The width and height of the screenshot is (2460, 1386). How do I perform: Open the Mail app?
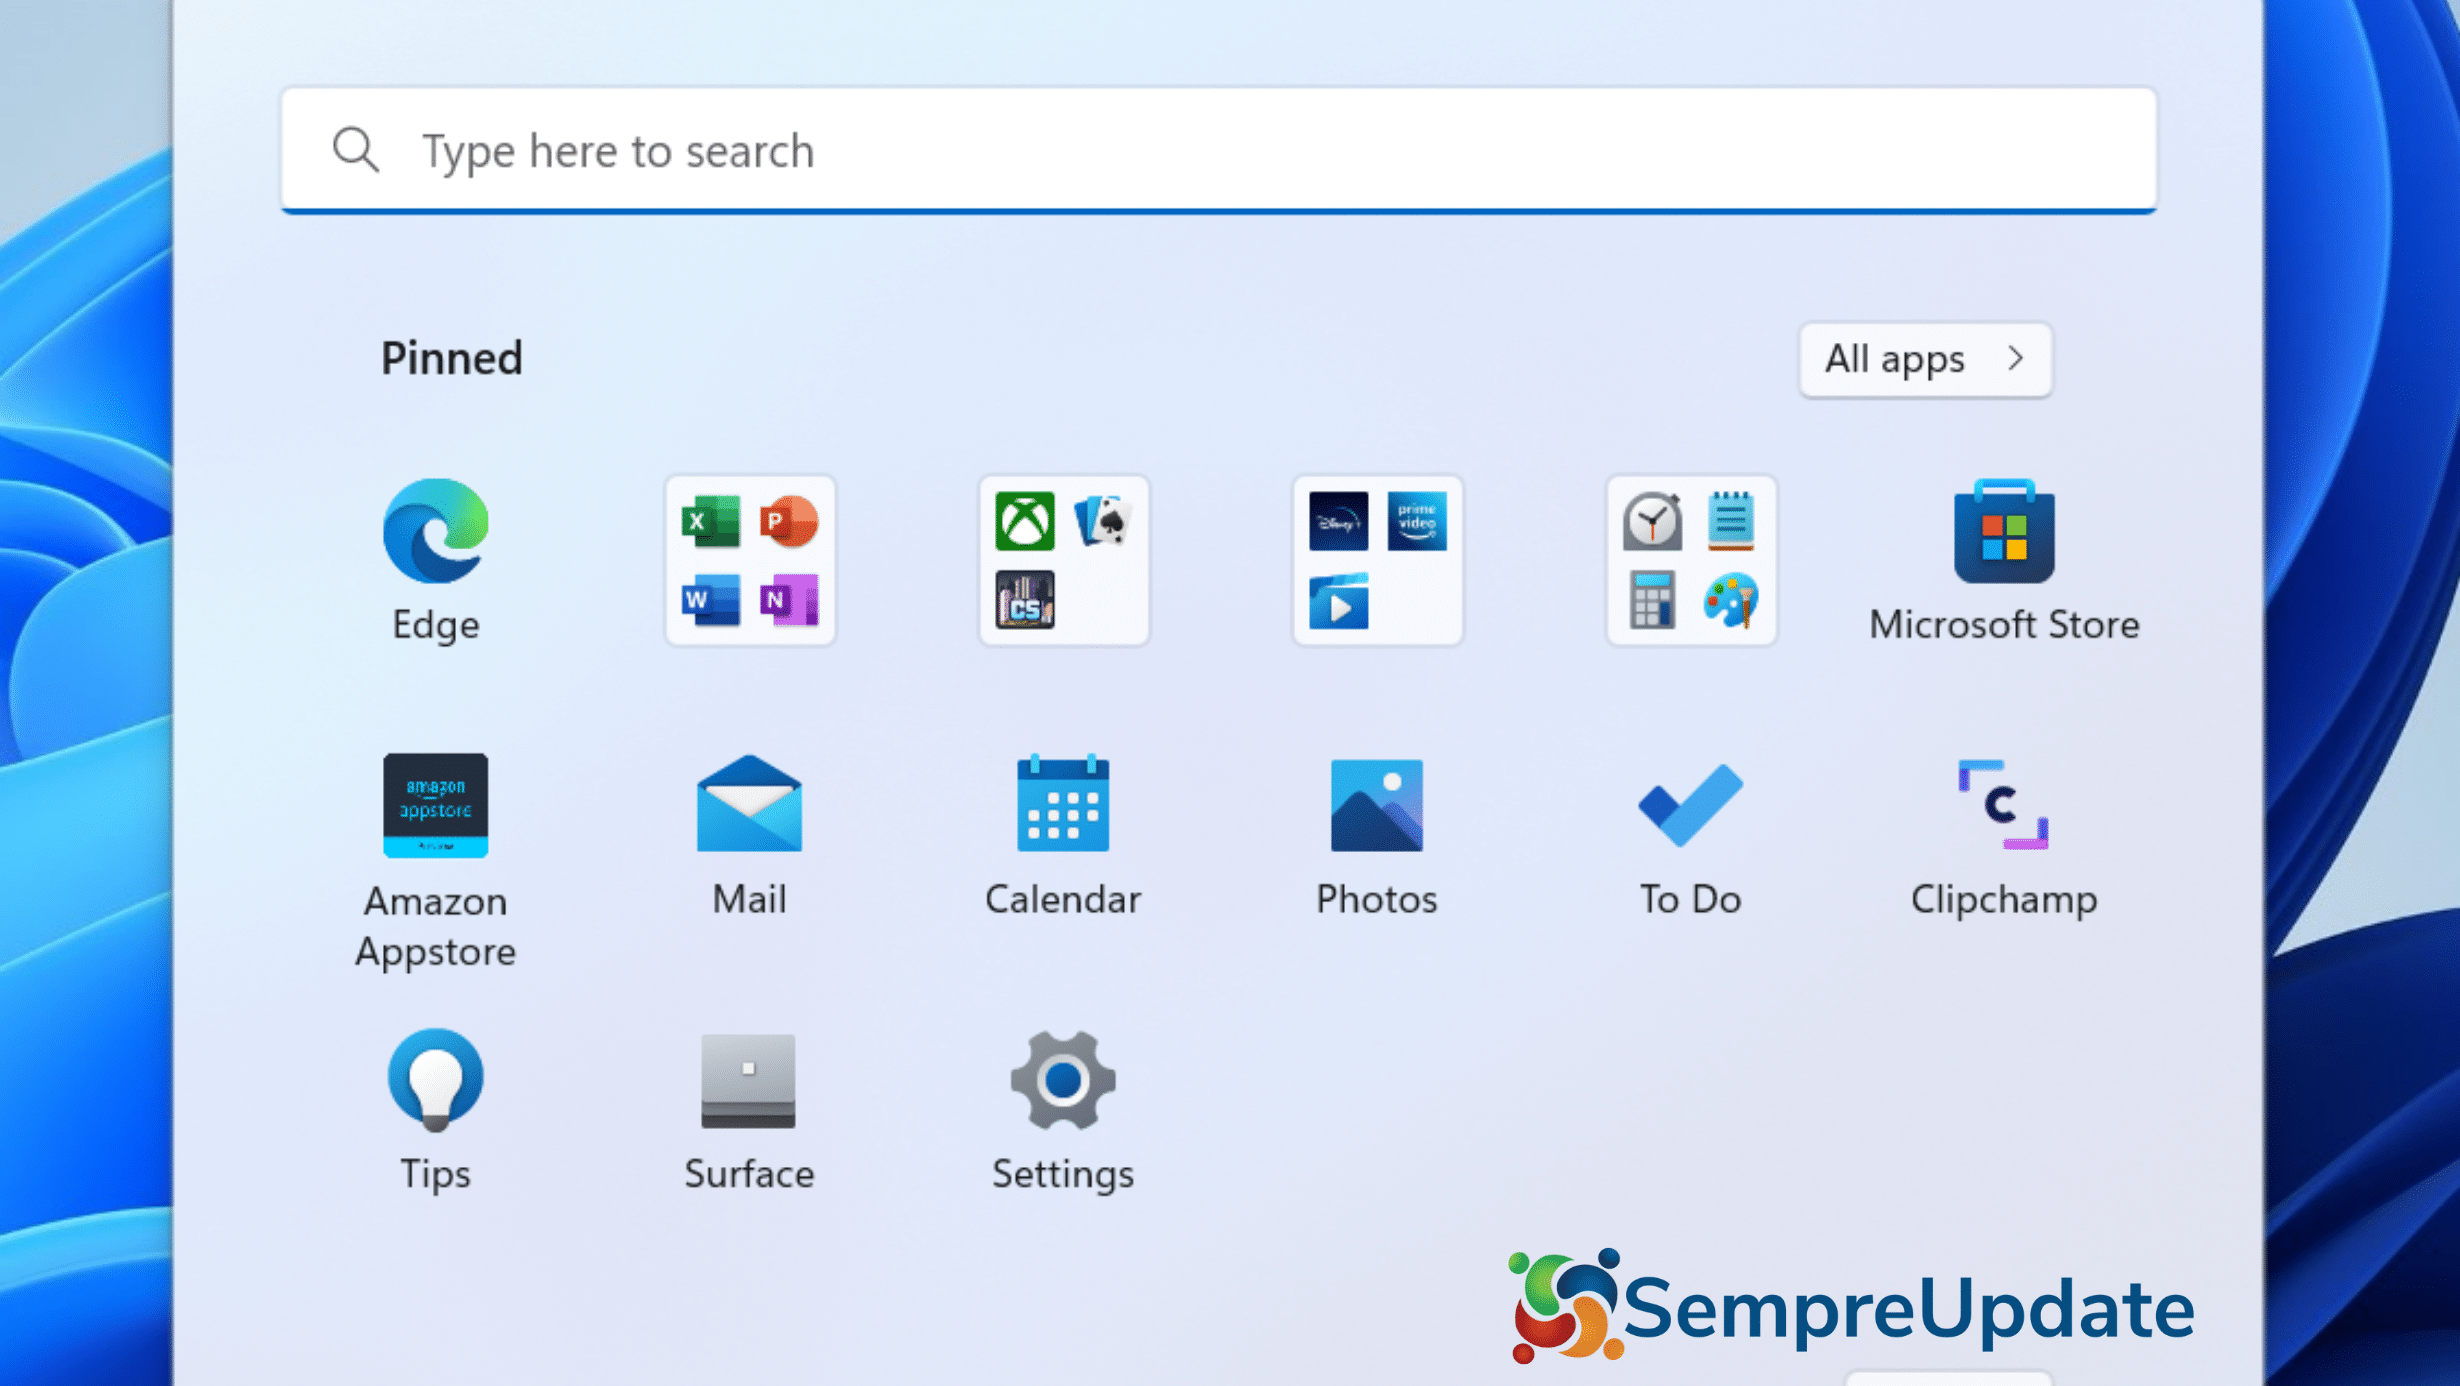click(749, 836)
